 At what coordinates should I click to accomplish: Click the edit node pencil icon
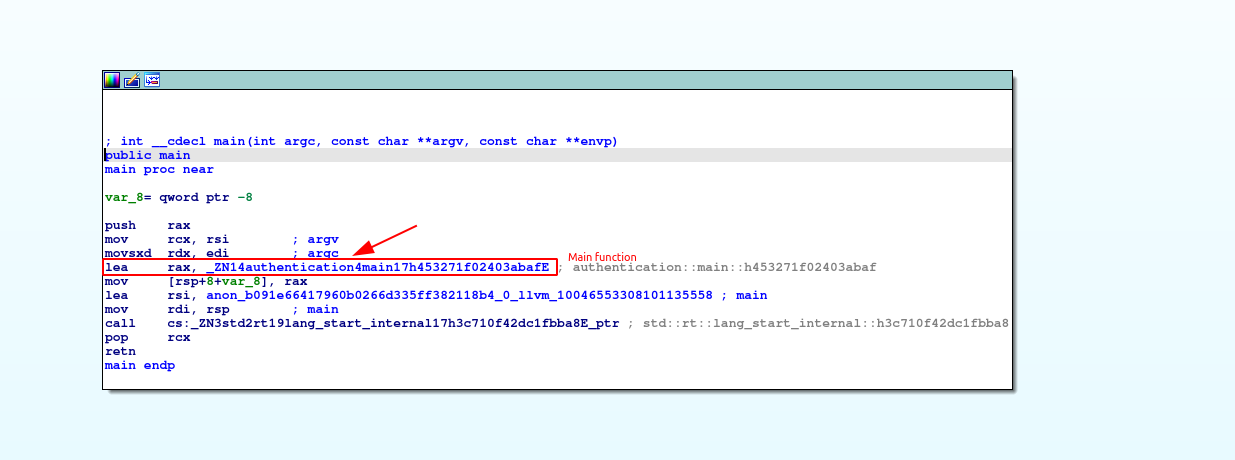click(x=131, y=80)
